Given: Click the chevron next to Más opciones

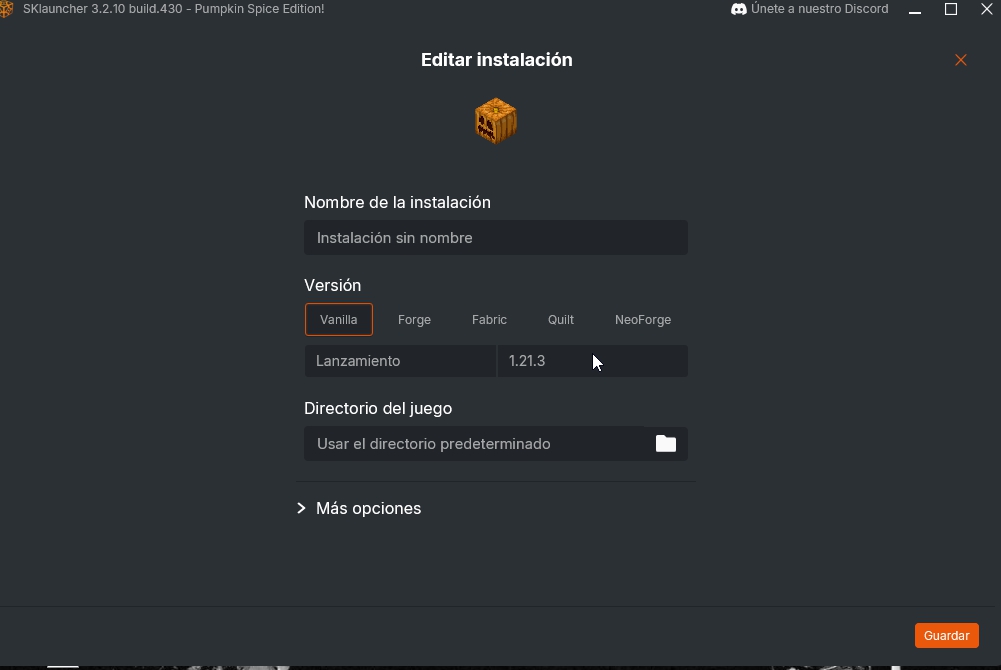Looking at the screenshot, I should tap(301, 508).
